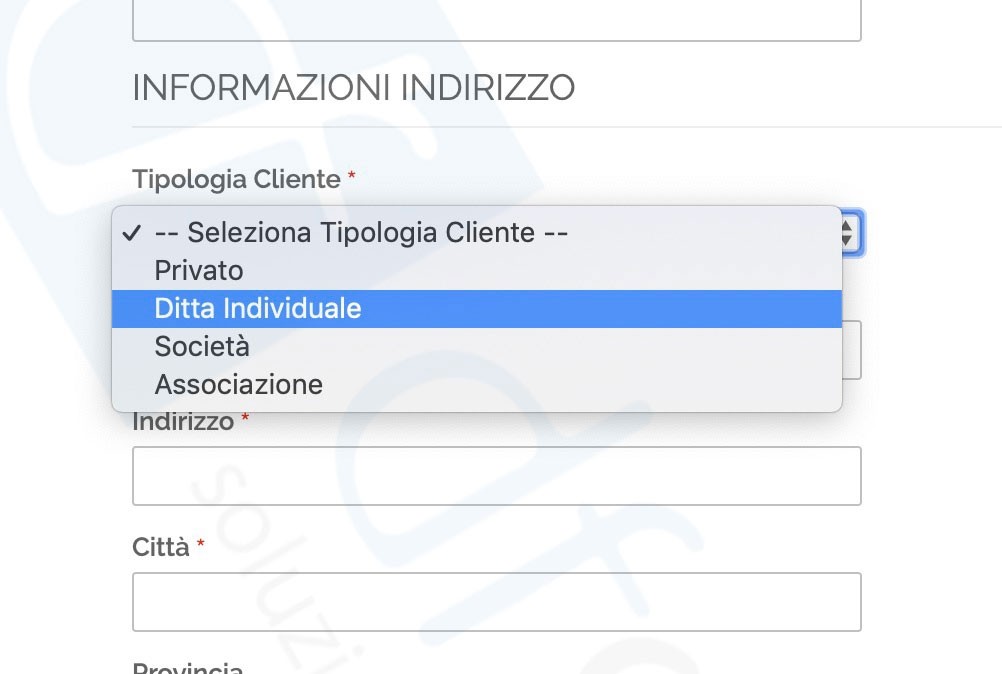Click the field edge partly hidden behind the dropdown
Image resolution: width=1002 pixels, height=674 pixels.
[852, 350]
